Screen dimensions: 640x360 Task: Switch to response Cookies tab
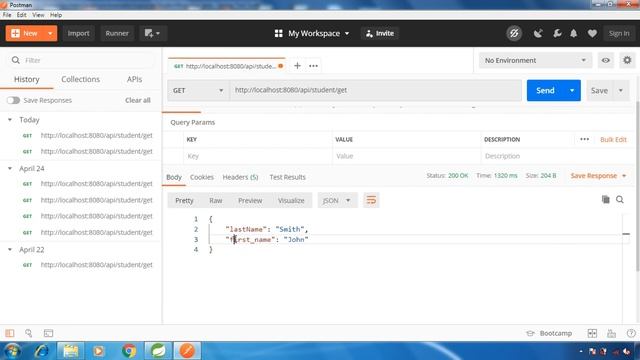tap(202, 177)
